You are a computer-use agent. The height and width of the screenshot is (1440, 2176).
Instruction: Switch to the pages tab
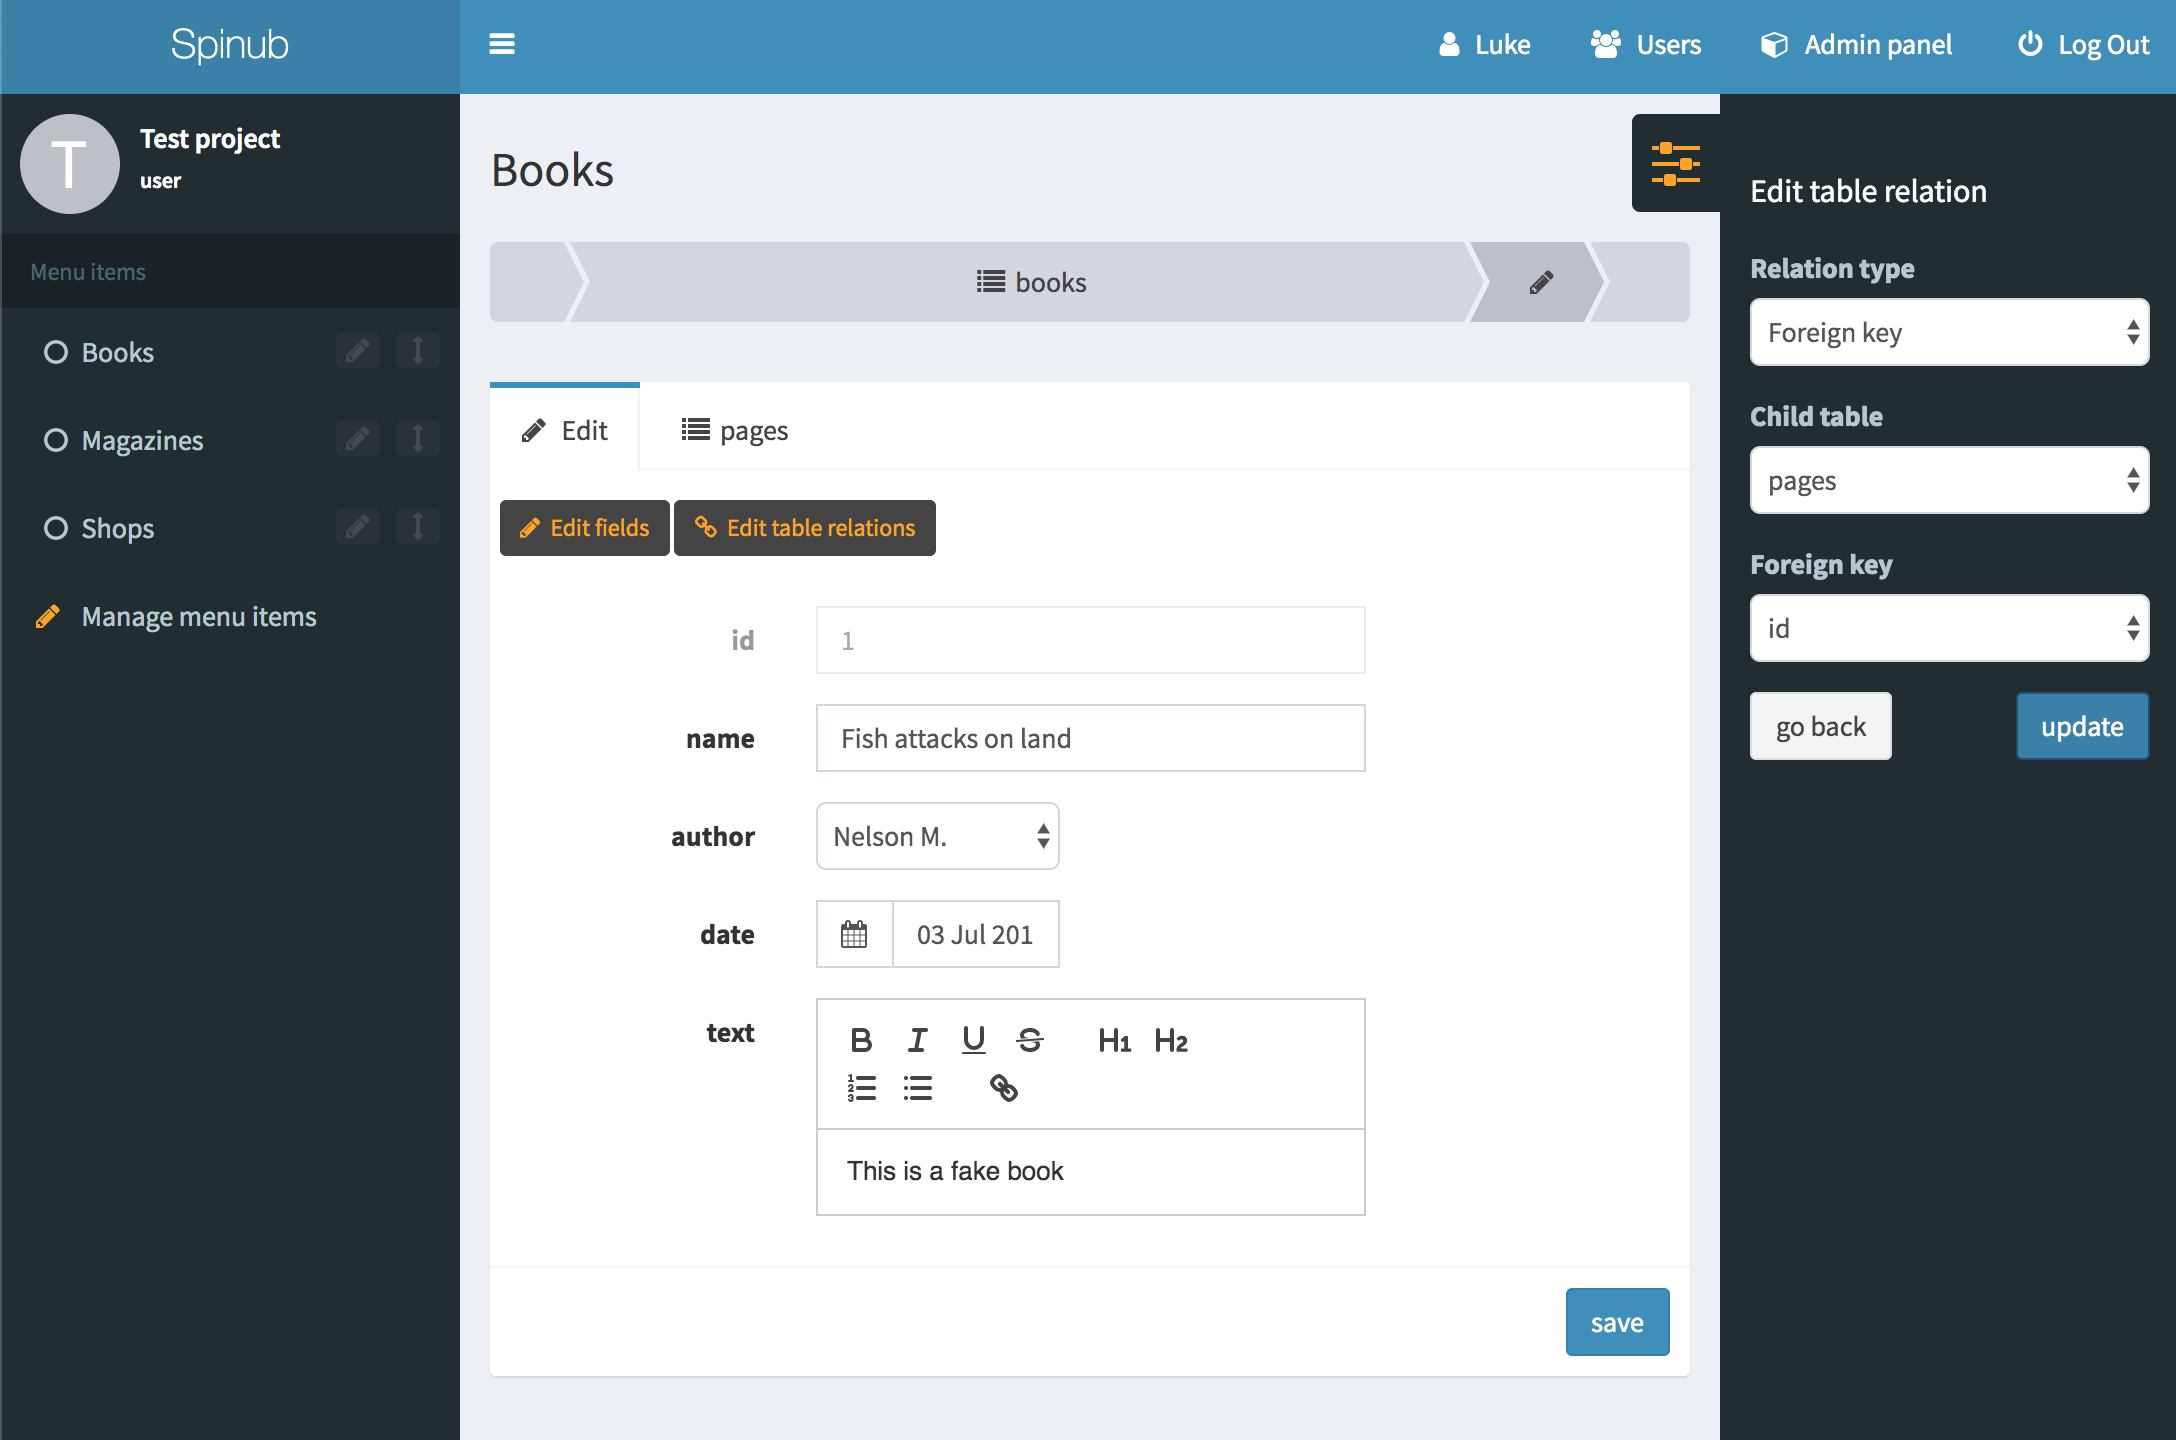click(x=735, y=430)
